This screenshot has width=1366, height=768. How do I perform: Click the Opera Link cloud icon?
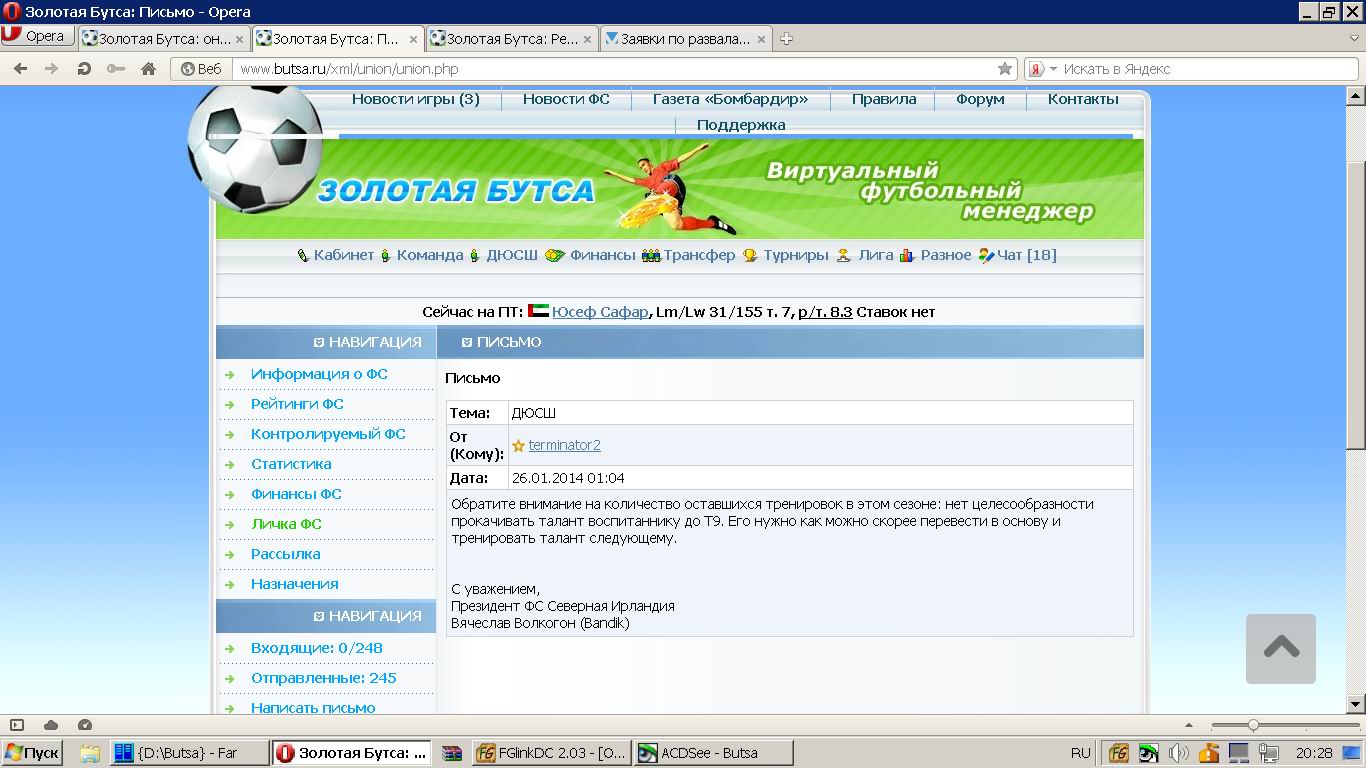click(x=51, y=725)
